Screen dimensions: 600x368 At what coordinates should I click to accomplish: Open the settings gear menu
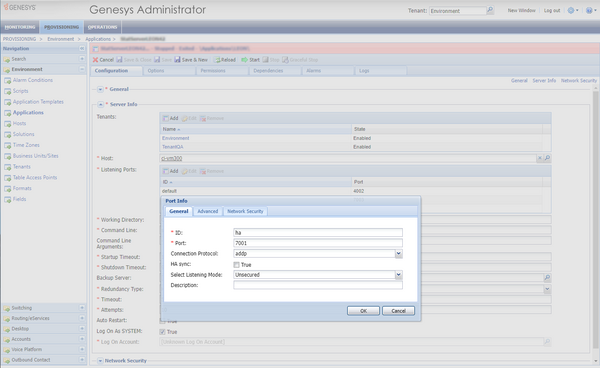(572, 11)
